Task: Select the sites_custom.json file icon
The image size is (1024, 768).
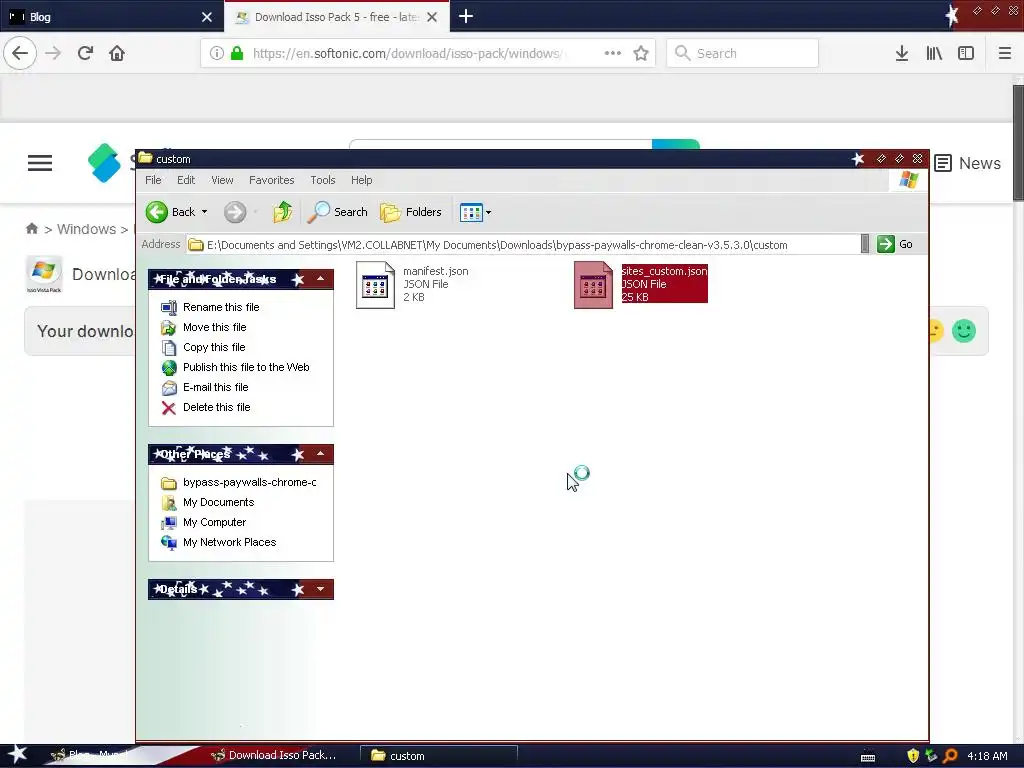Action: pos(593,285)
